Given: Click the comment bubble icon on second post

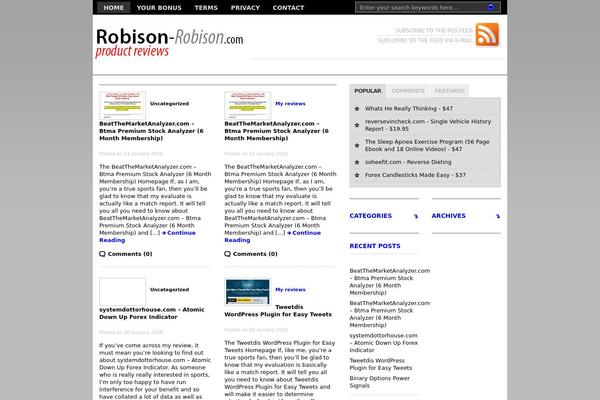Looking at the screenshot, I should (227, 254).
